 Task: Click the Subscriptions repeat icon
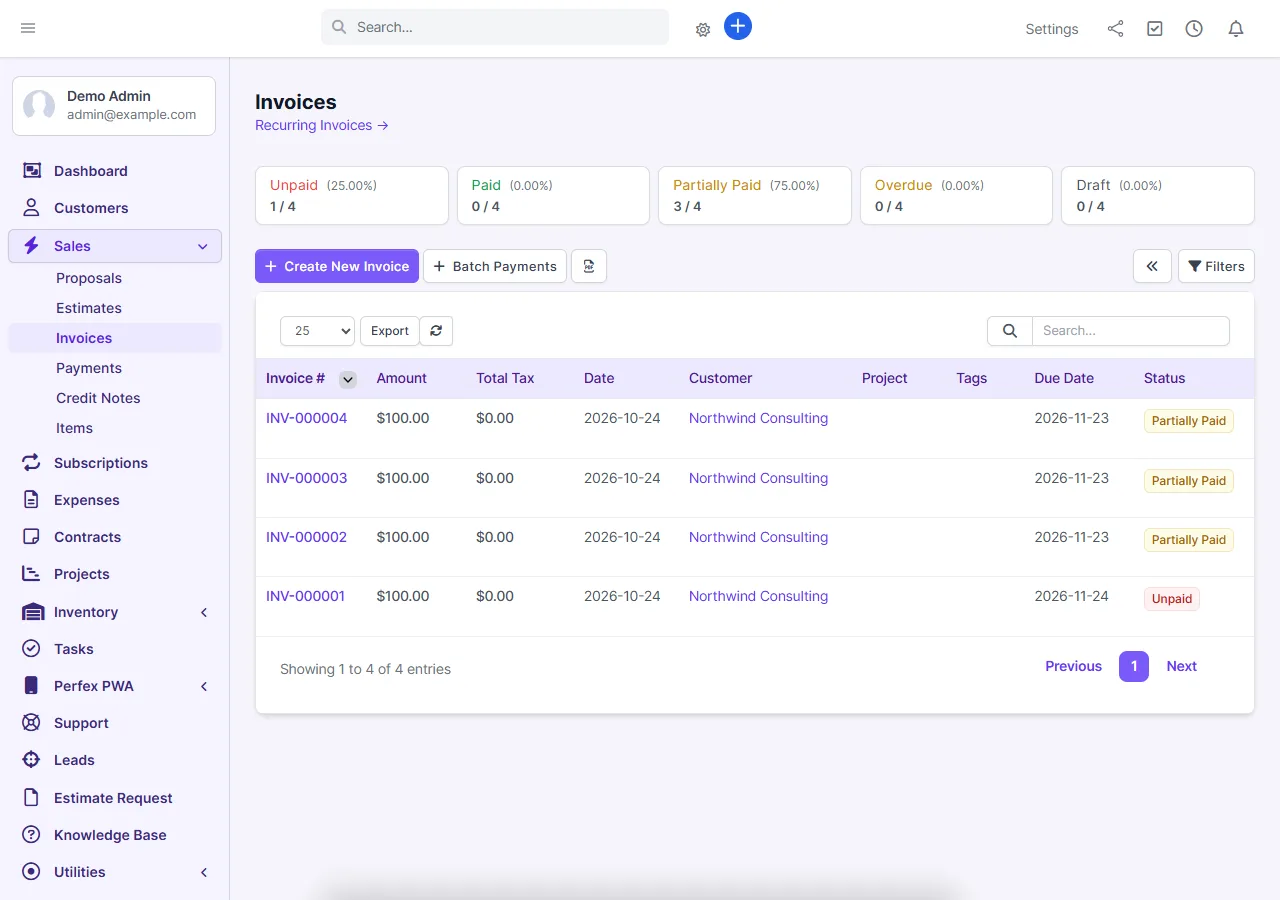click(x=32, y=463)
